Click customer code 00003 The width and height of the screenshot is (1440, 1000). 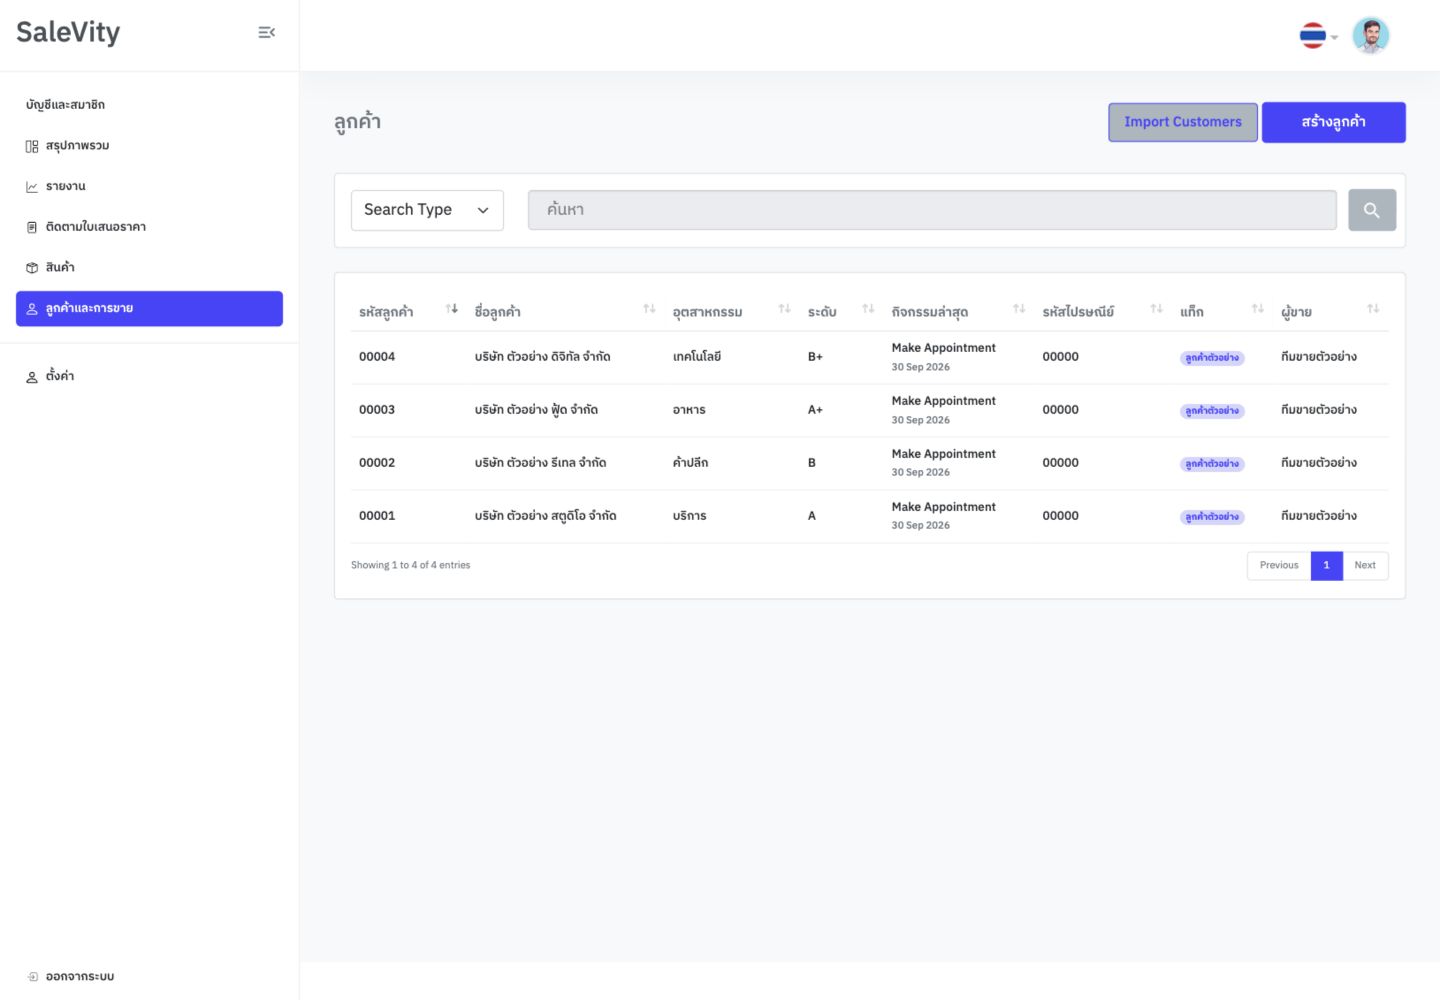377,410
